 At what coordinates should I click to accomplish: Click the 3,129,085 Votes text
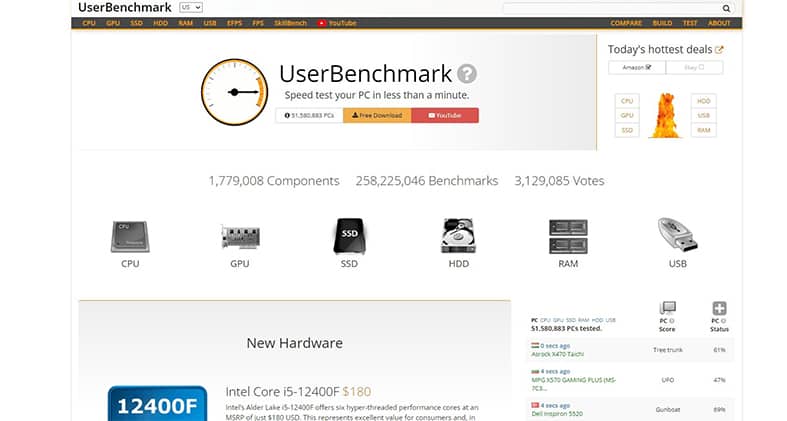click(559, 181)
